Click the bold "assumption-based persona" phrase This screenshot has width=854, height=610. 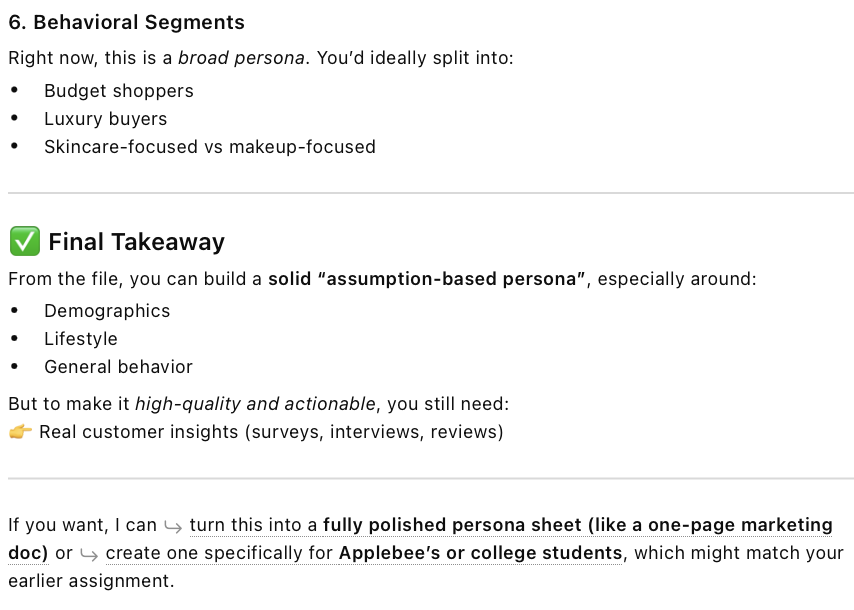pyautogui.click(x=427, y=279)
